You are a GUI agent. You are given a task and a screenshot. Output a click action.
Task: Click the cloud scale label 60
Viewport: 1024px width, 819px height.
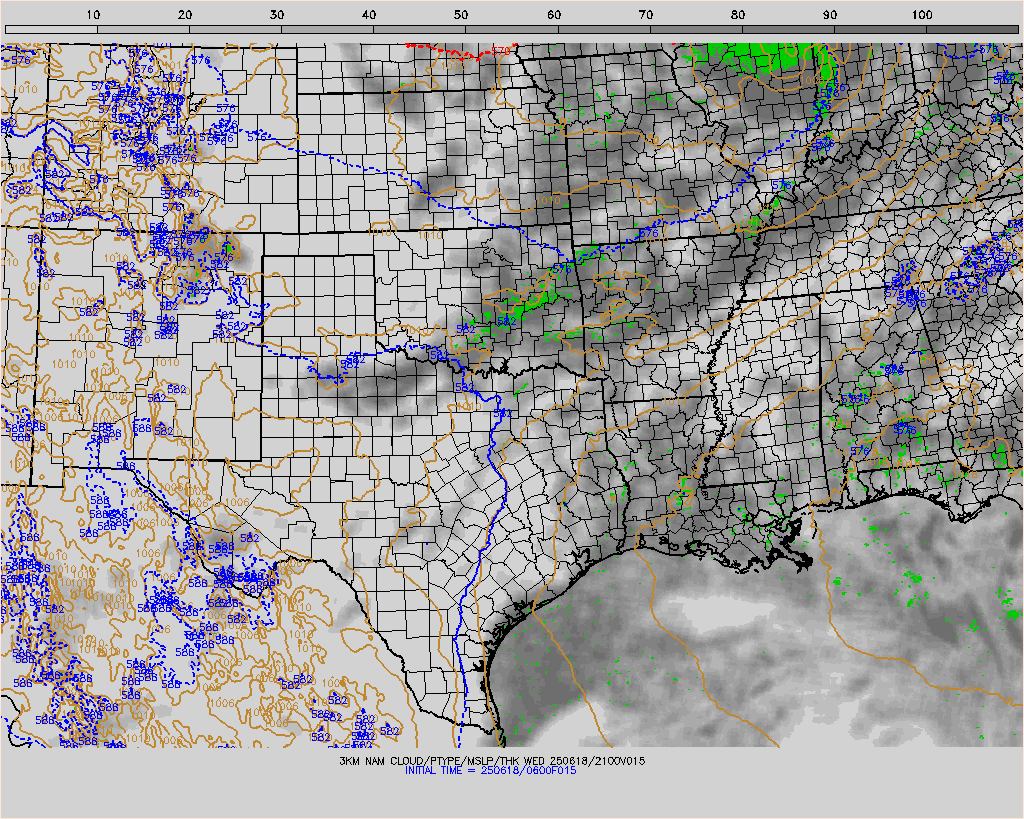(x=554, y=15)
